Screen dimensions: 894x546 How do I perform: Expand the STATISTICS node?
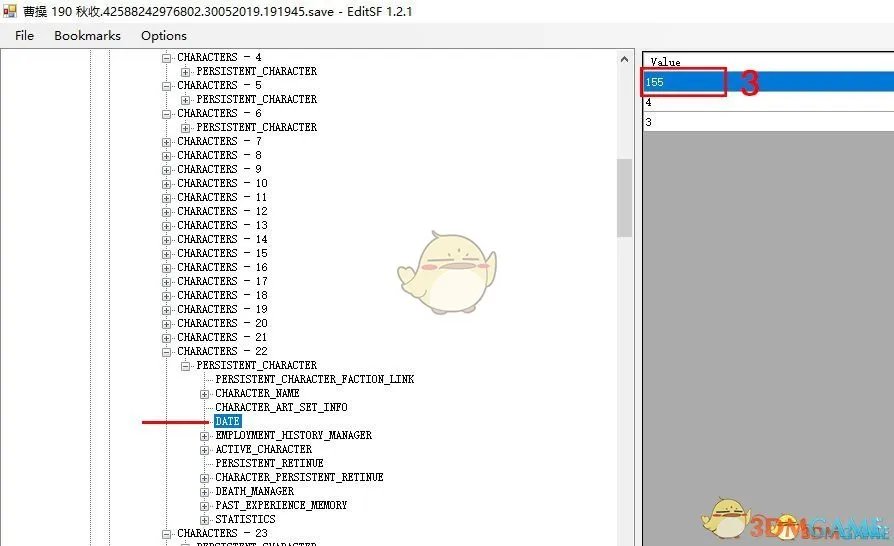coord(205,519)
